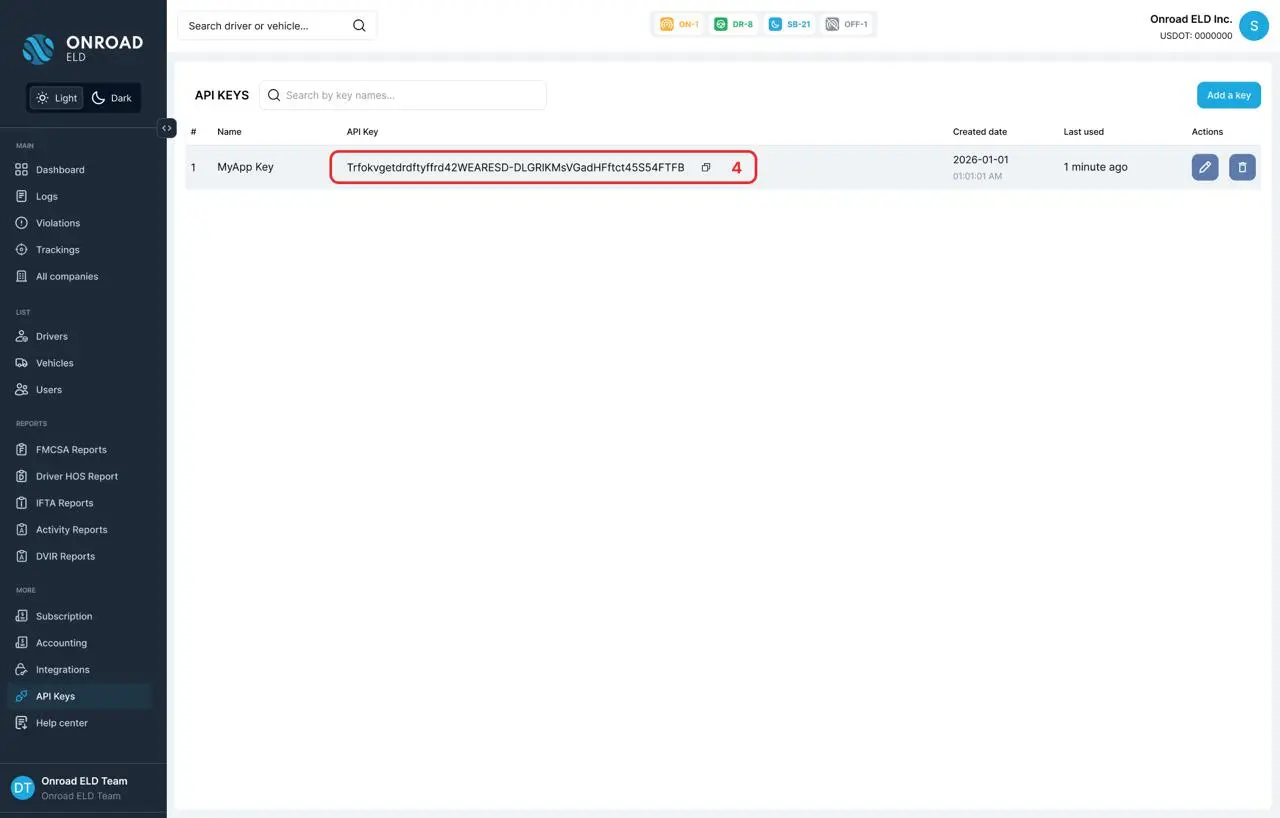Copy the MyApp Key API key
1280x818 pixels.
click(706, 168)
